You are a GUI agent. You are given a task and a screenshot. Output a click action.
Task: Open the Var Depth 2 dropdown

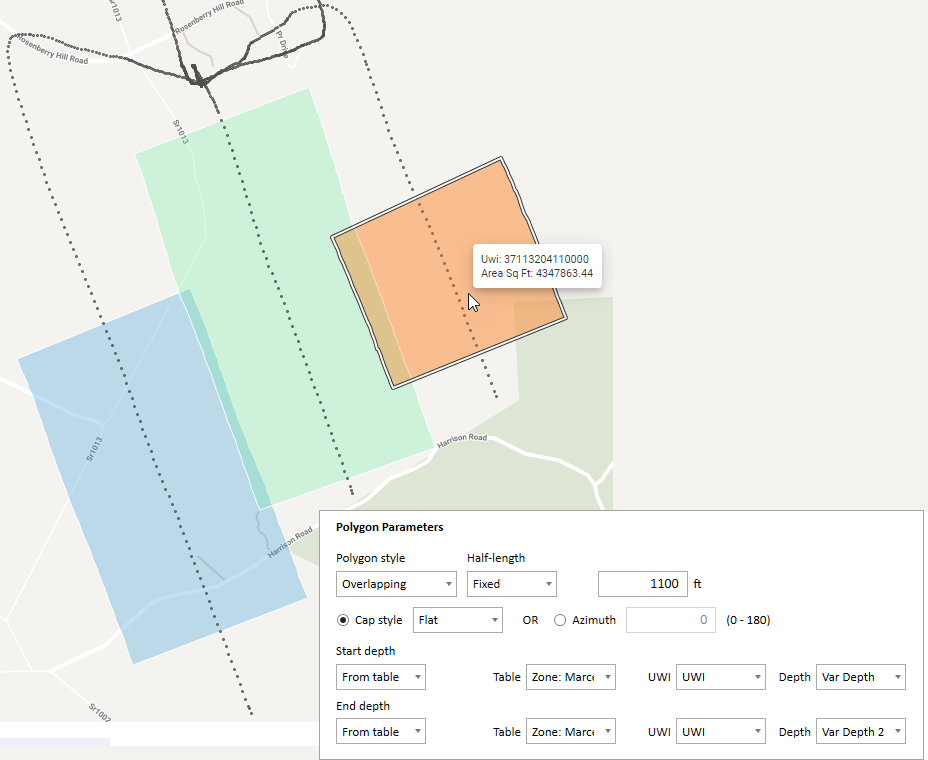tap(860, 732)
